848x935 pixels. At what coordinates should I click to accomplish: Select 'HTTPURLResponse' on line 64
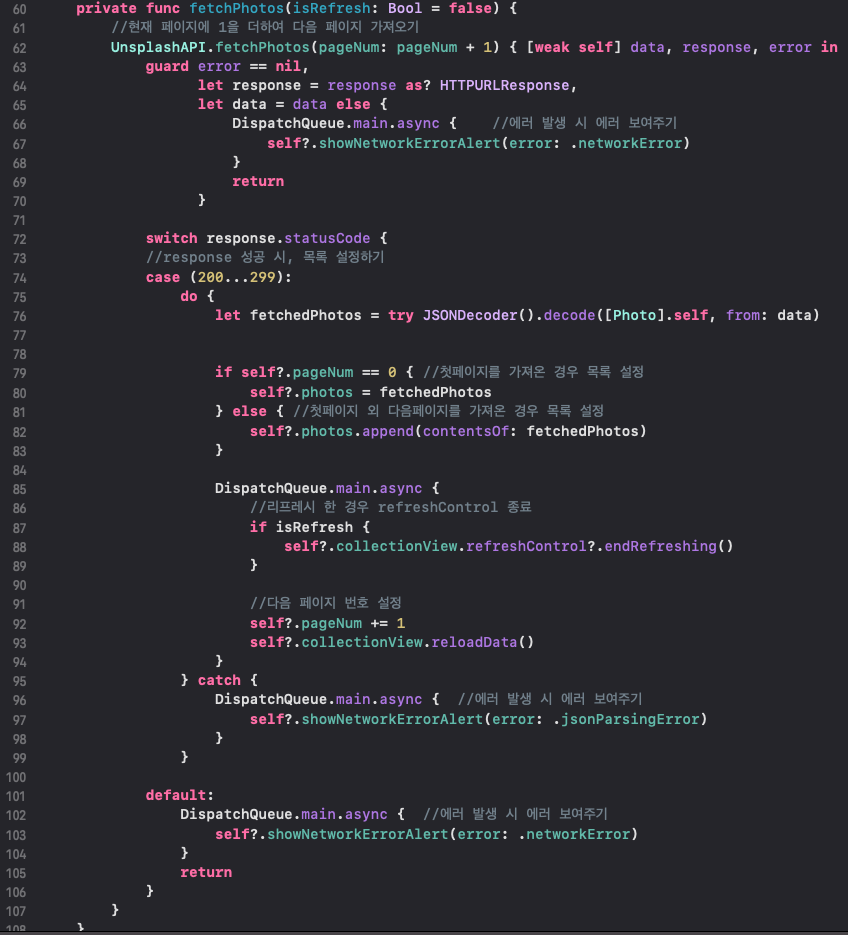tap(505, 85)
